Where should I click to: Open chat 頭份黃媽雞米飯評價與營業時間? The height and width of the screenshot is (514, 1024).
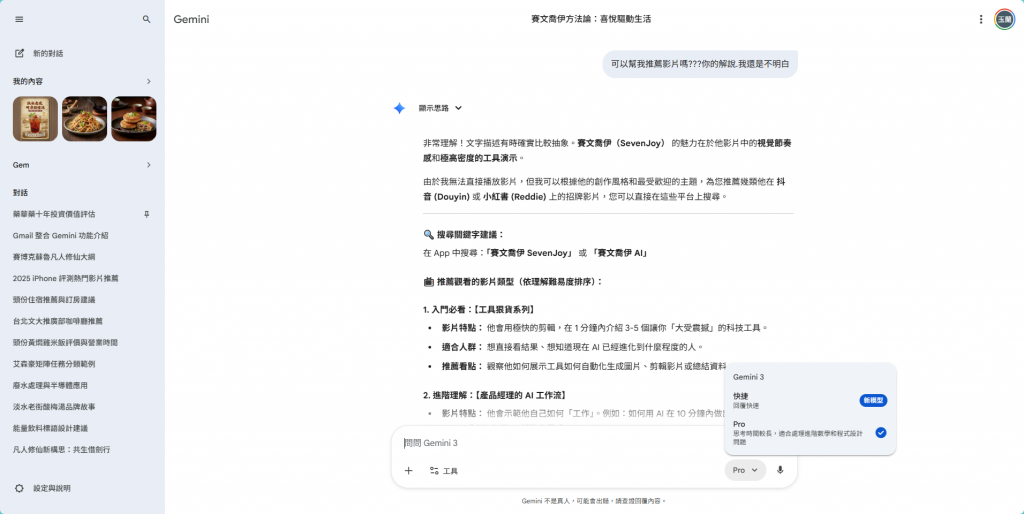pyautogui.click(x=65, y=342)
